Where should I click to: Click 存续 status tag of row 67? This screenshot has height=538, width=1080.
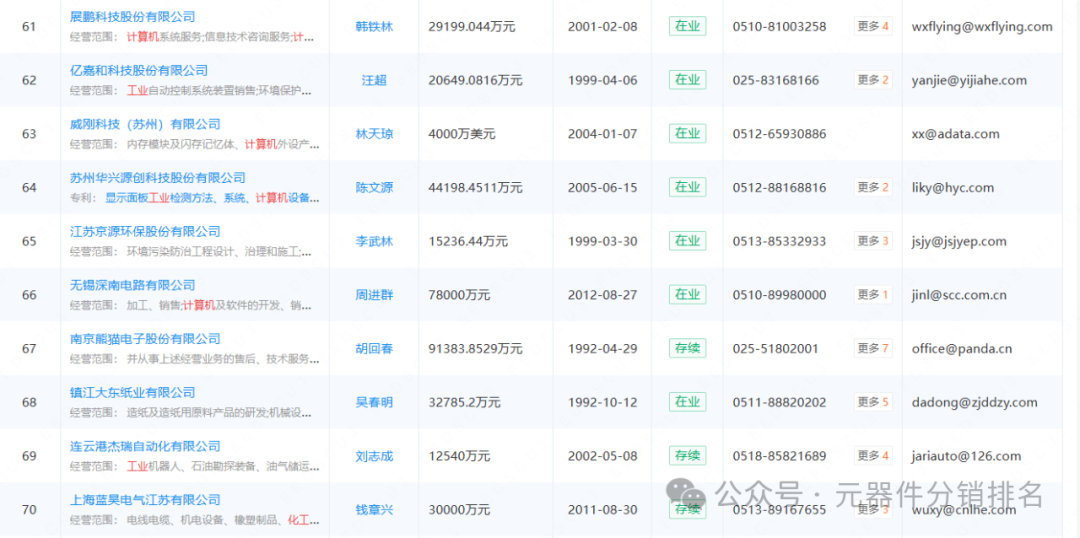coord(687,349)
